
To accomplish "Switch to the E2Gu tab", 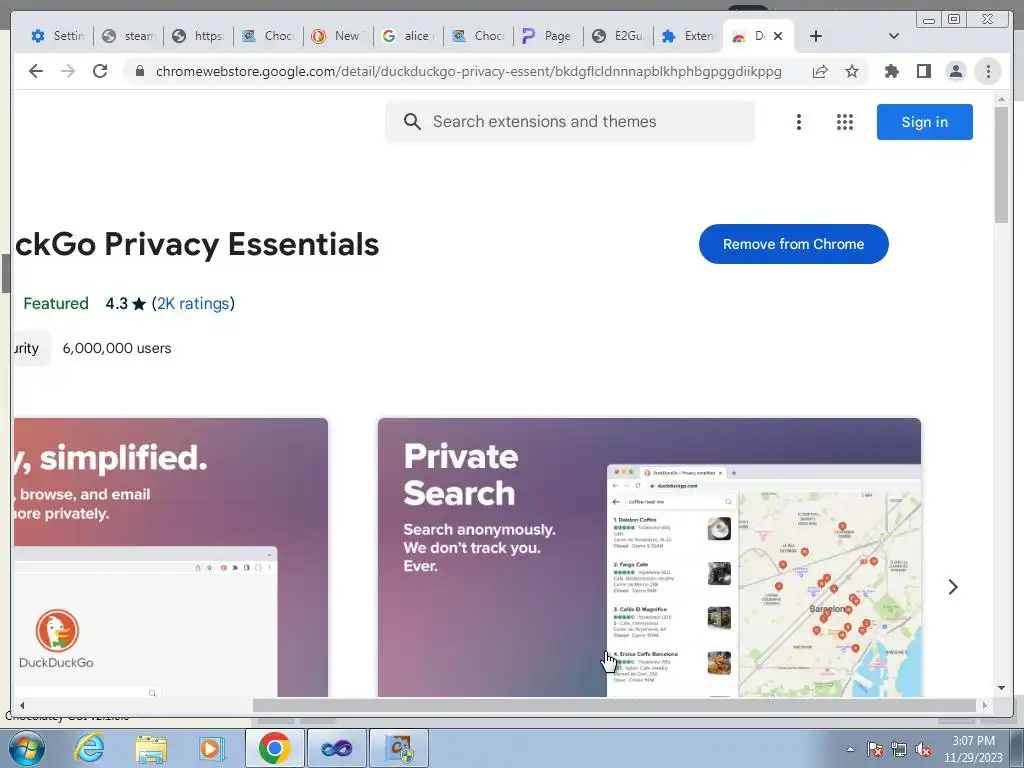I will tap(618, 36).
